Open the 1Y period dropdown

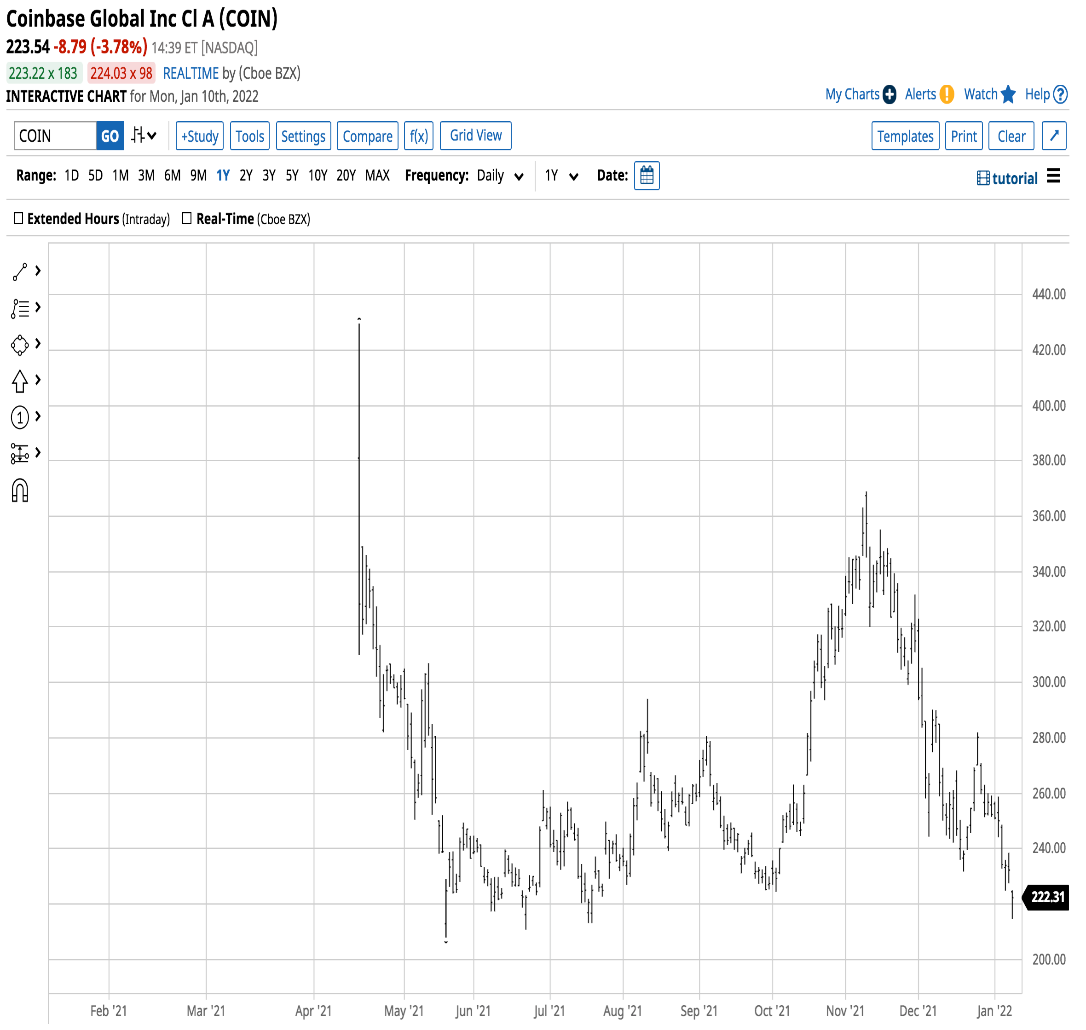pyautogui.click(x=561, y=176)
